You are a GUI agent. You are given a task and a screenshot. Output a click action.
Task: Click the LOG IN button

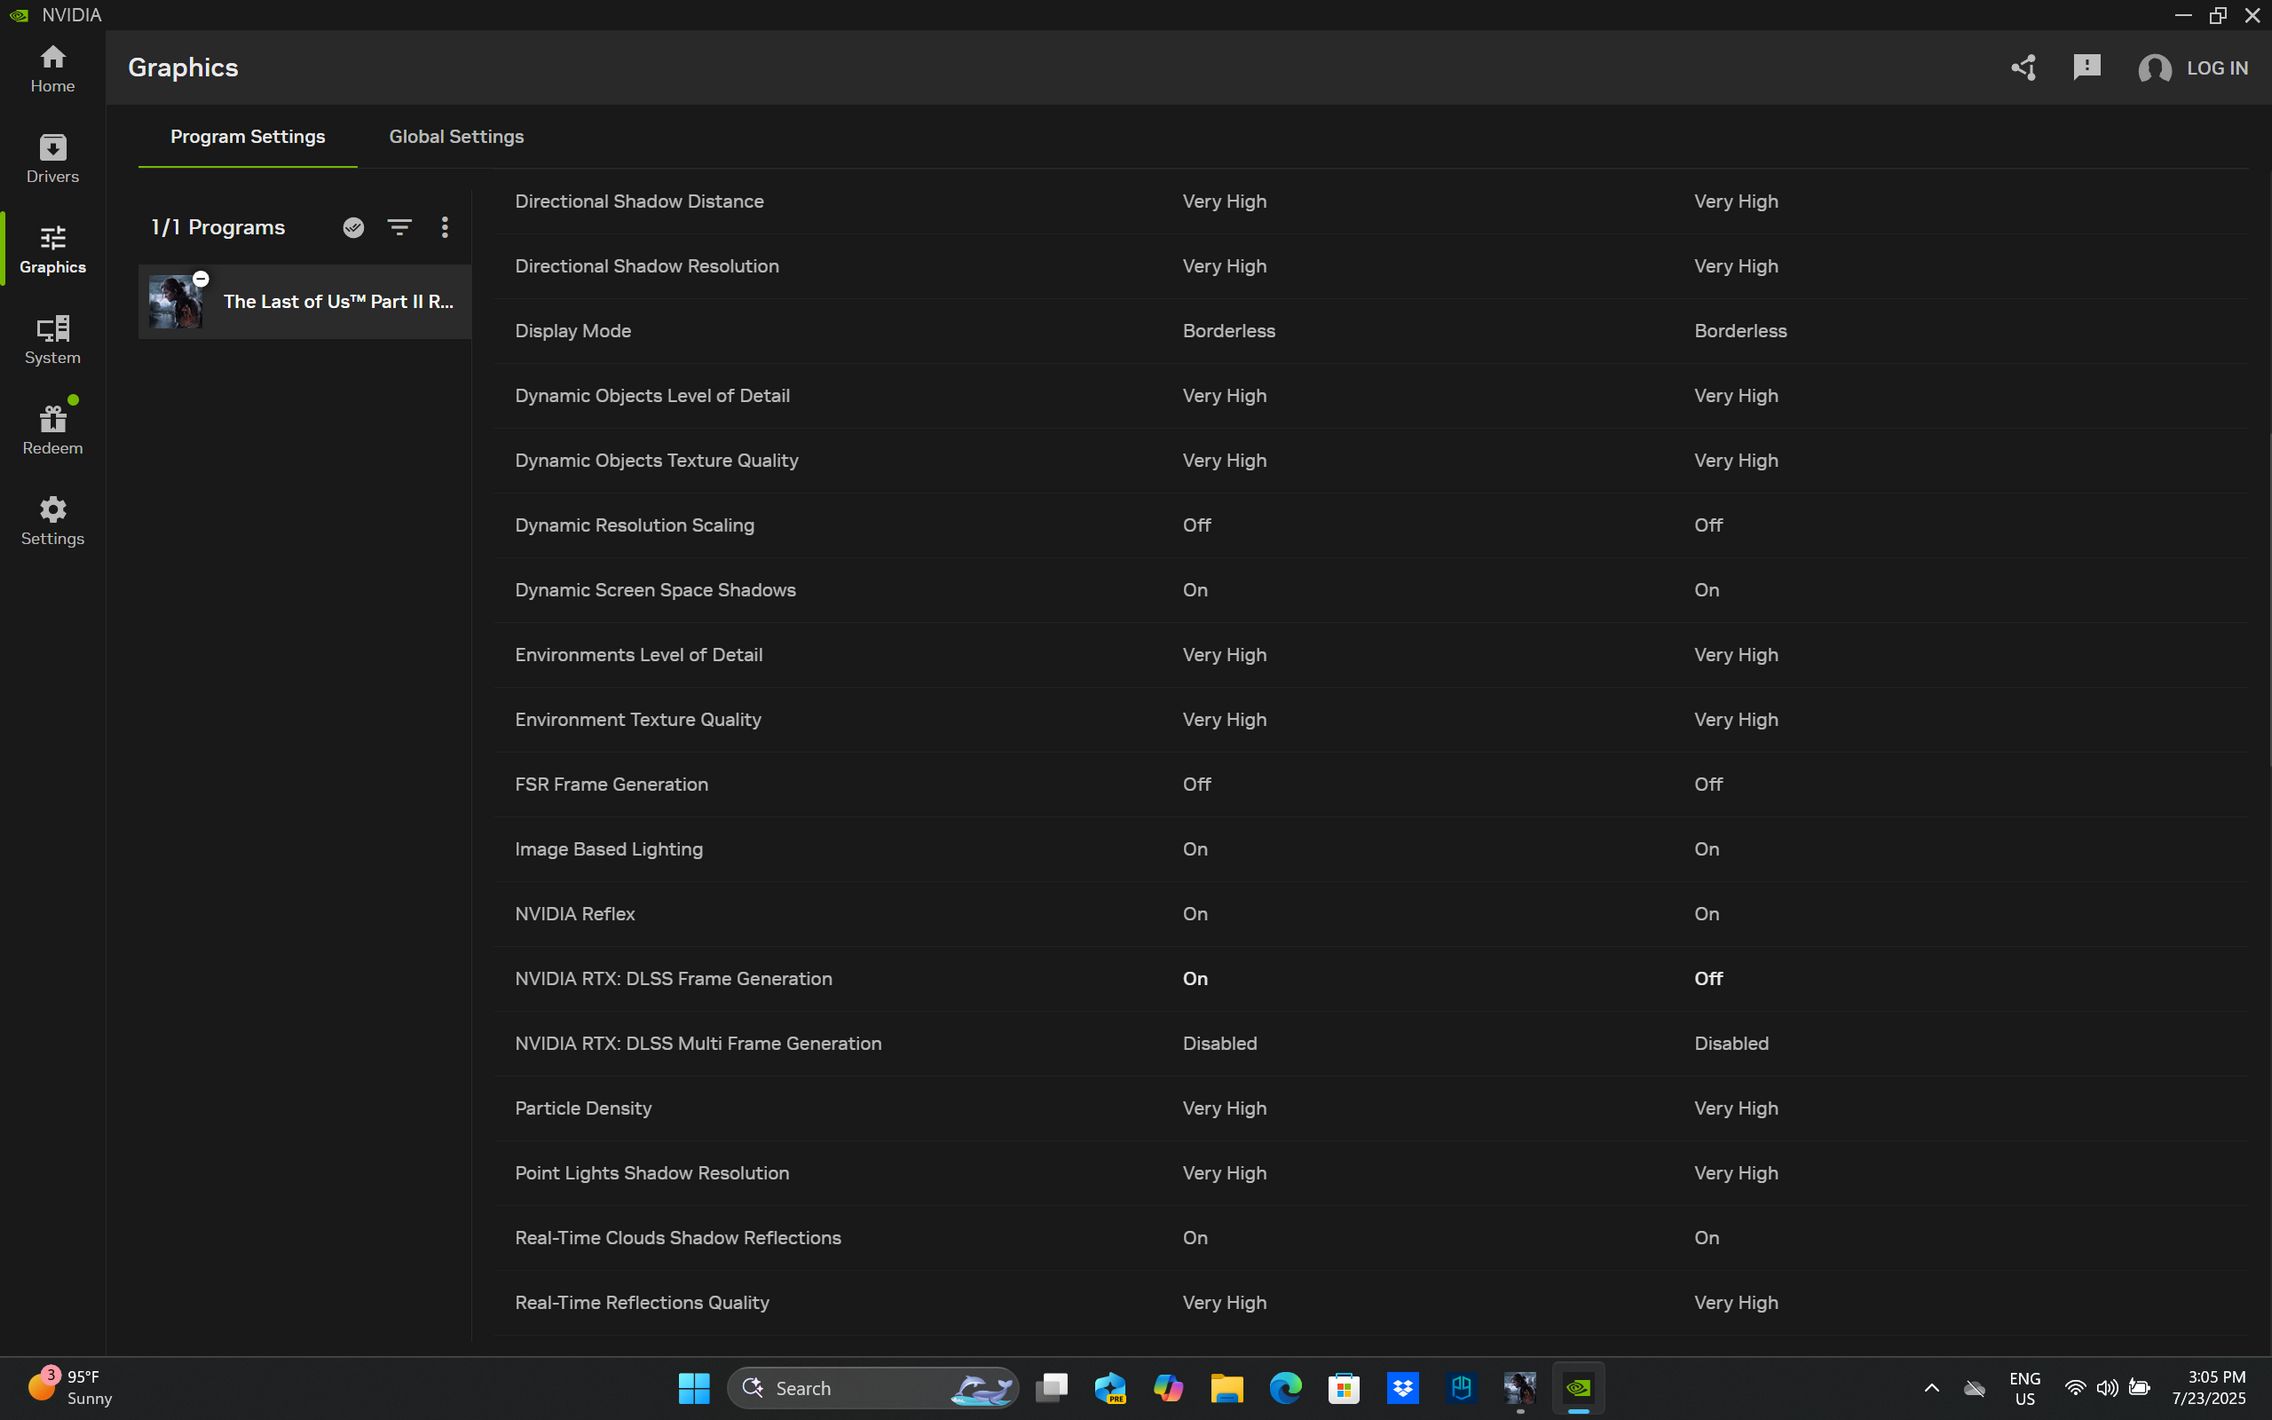click(2217, 68)
